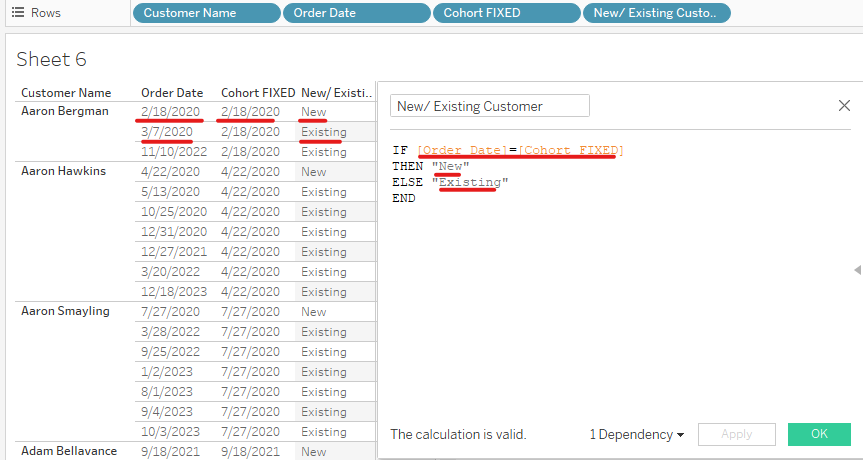
Task: Close the calculation editor dialog
Action: coord(844,106)
